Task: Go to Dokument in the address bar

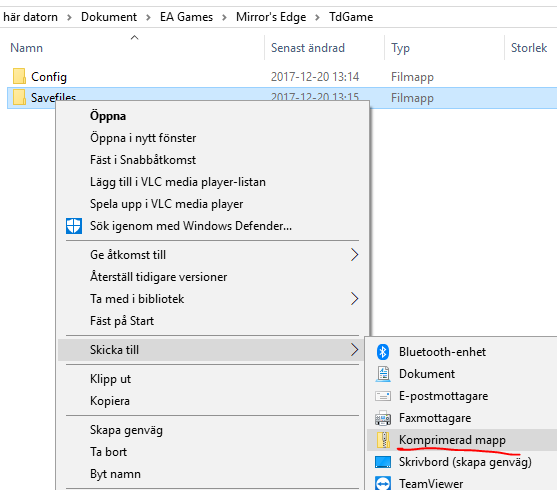Action: [109, 17]
